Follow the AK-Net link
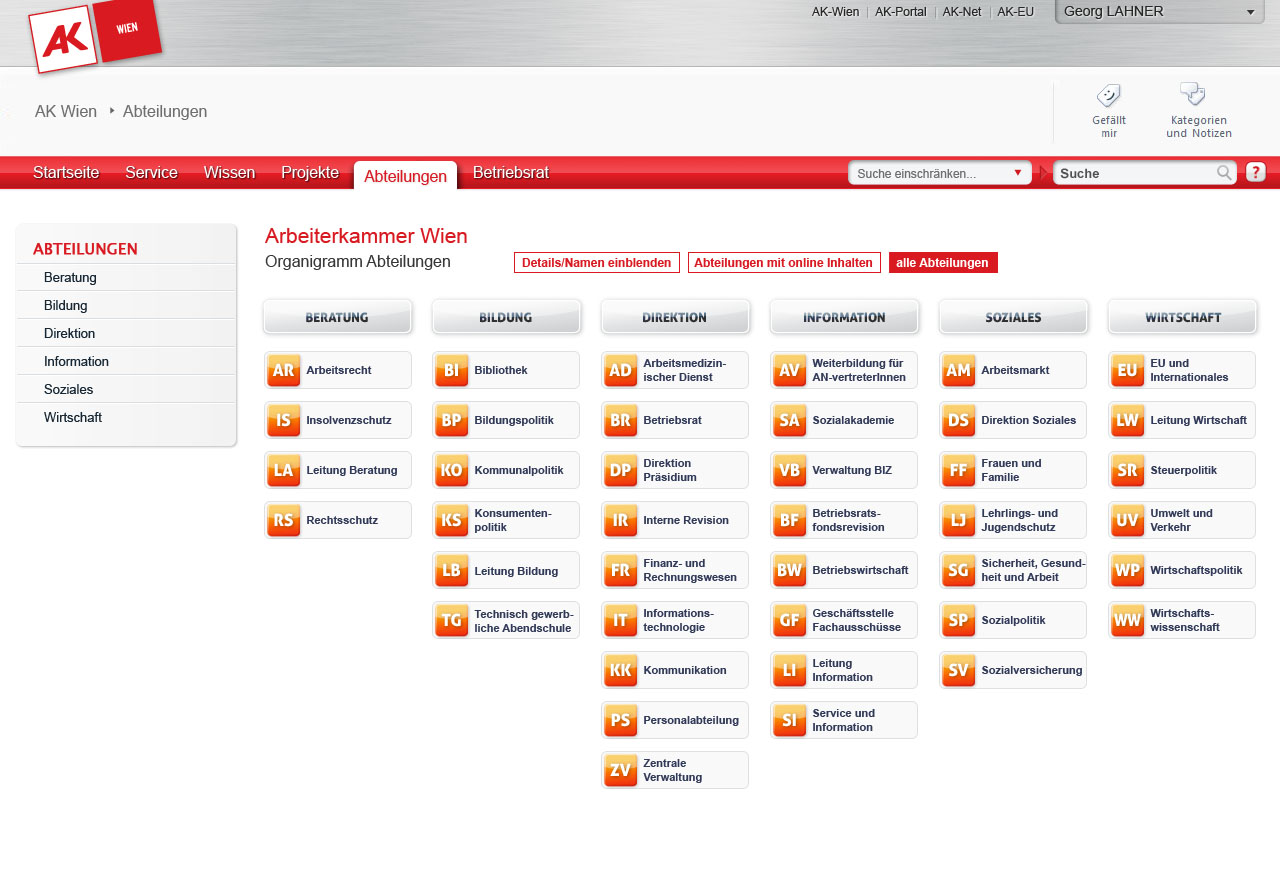This screenshot has width=1280, height=880. (962, 12)
